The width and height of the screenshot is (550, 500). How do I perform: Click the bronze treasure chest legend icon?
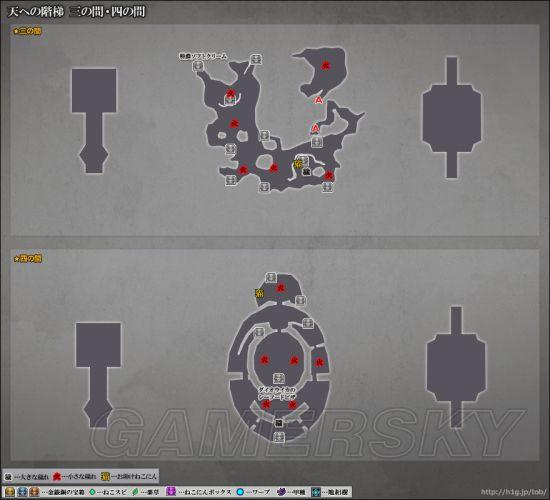click(x=34, y=492)
